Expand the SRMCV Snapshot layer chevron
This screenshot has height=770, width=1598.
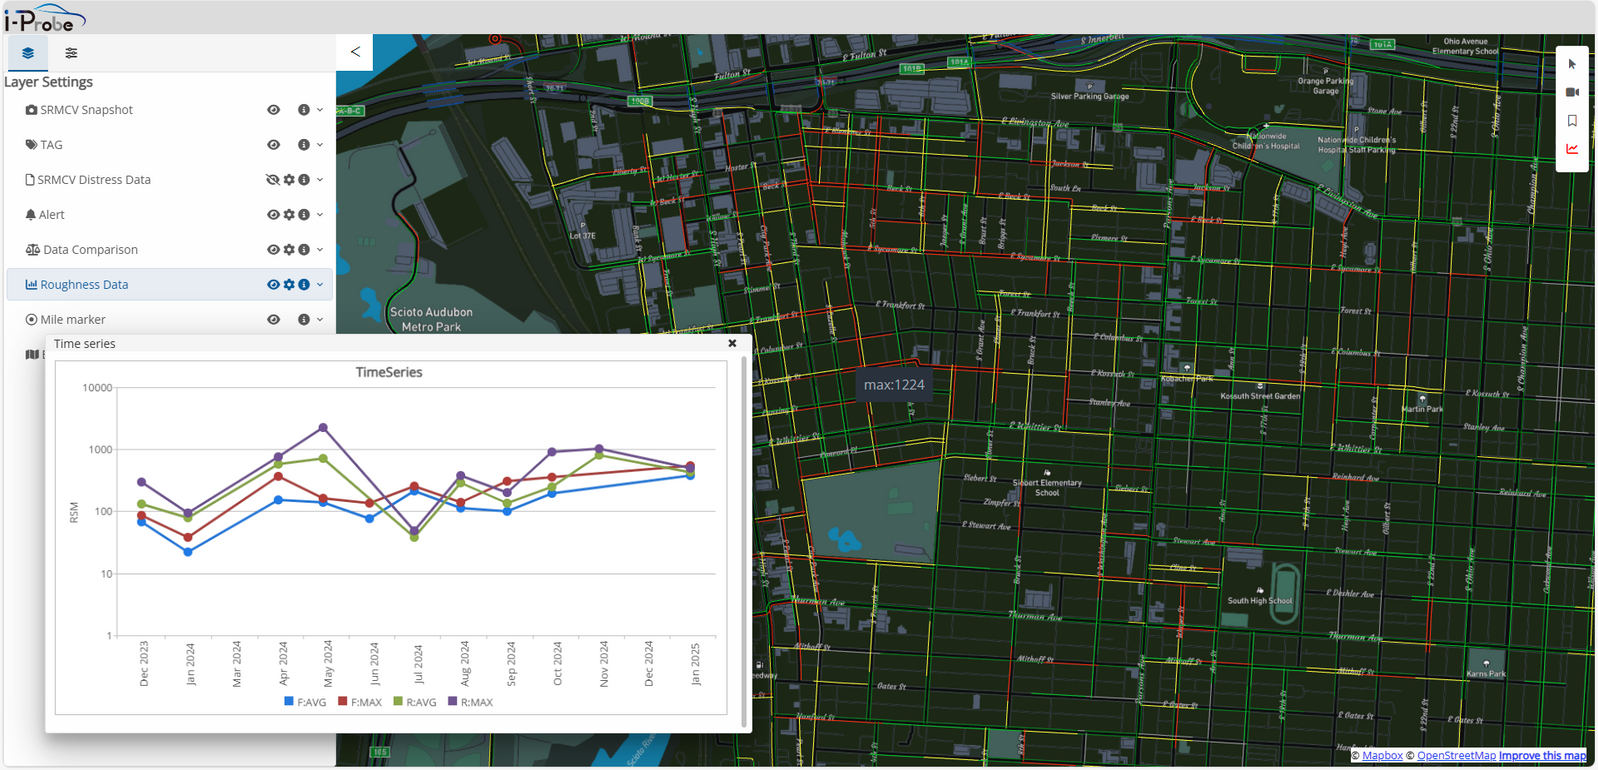(320, 110)
